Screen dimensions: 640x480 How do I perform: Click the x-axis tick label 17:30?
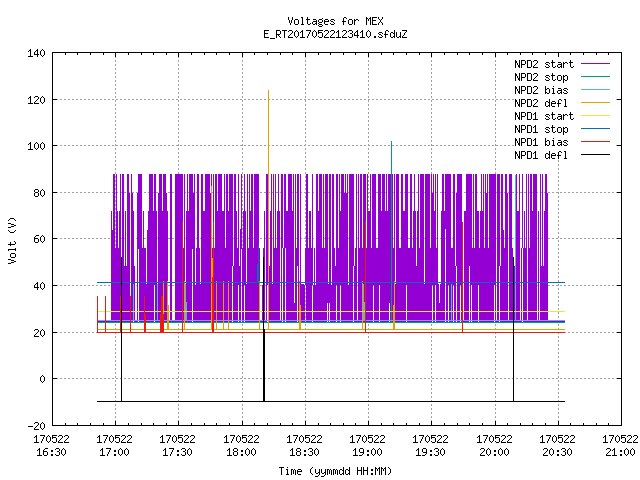pos(177,453)
